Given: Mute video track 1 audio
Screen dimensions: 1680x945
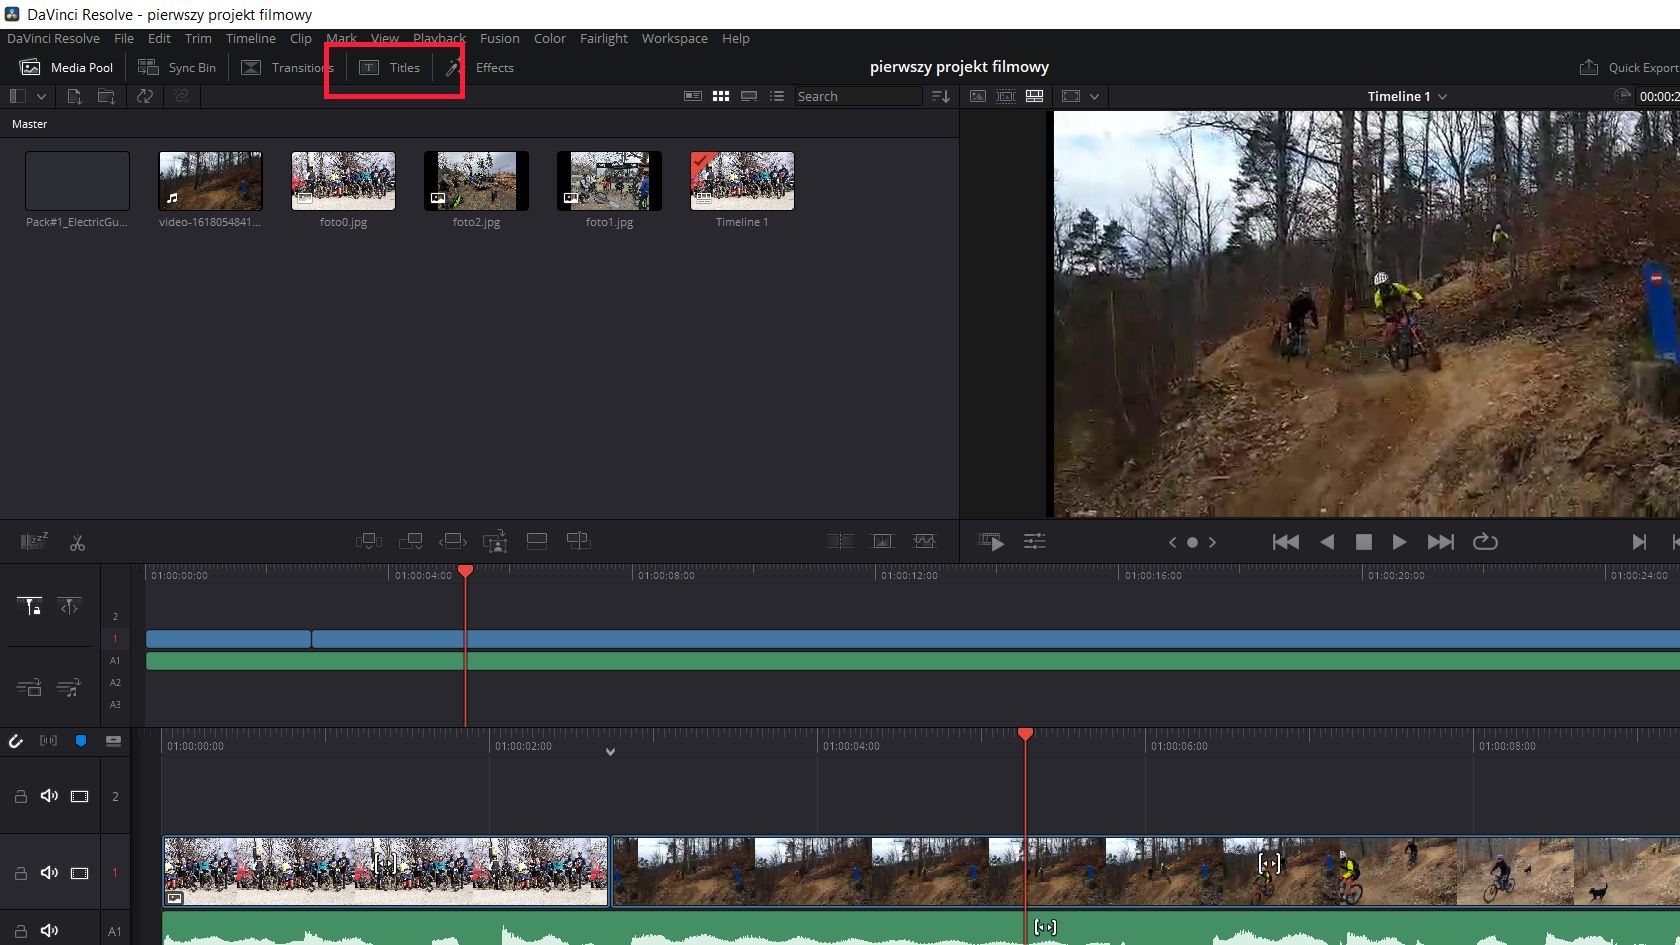Looking at the screenshot, I should (49, 873).
